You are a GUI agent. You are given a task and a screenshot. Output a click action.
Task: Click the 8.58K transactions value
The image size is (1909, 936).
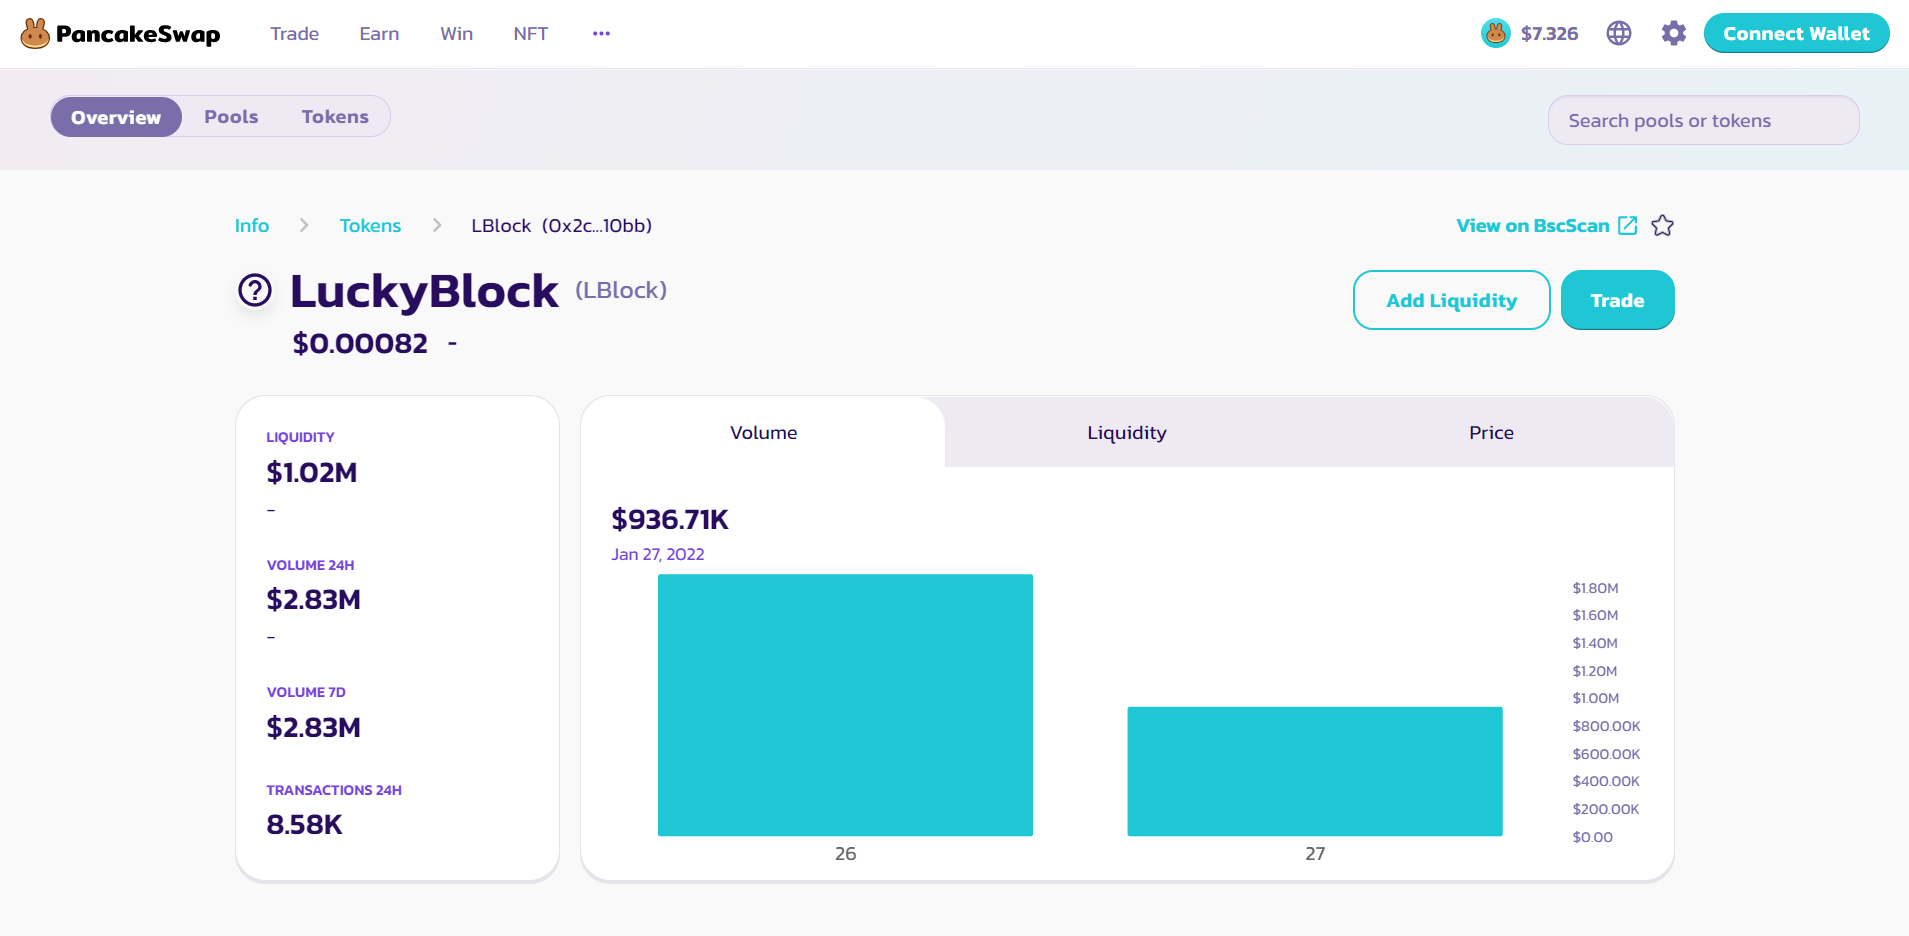point(304,824)
